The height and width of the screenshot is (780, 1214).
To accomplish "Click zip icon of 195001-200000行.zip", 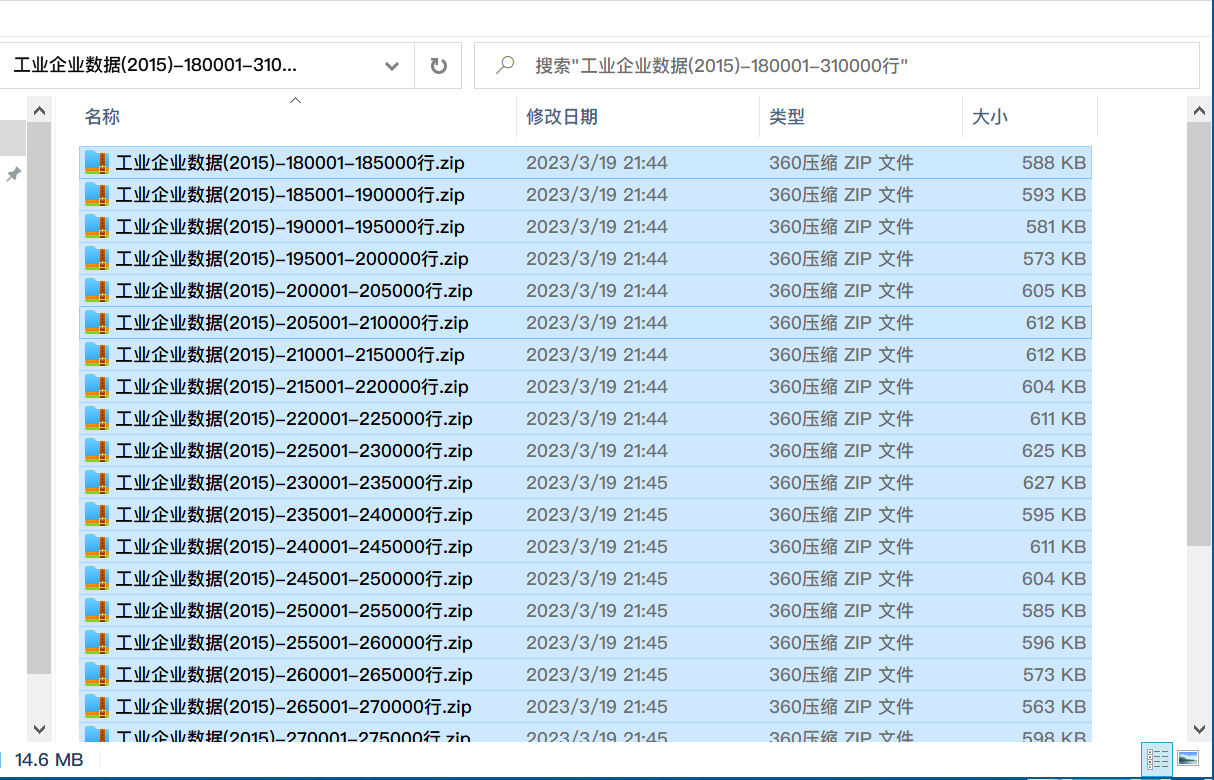I will tap(95, 259).
